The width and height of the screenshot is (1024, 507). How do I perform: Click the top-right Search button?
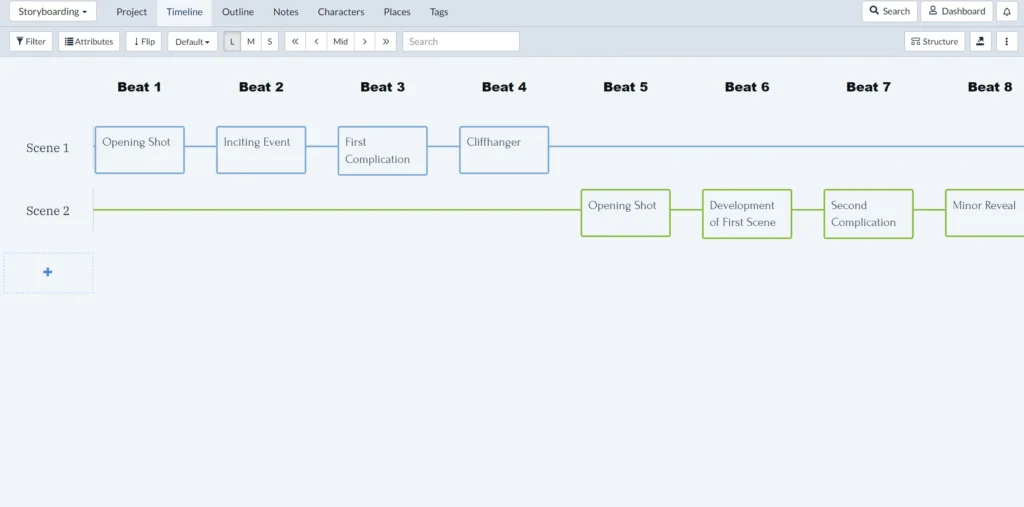click(x=889, y=11)
